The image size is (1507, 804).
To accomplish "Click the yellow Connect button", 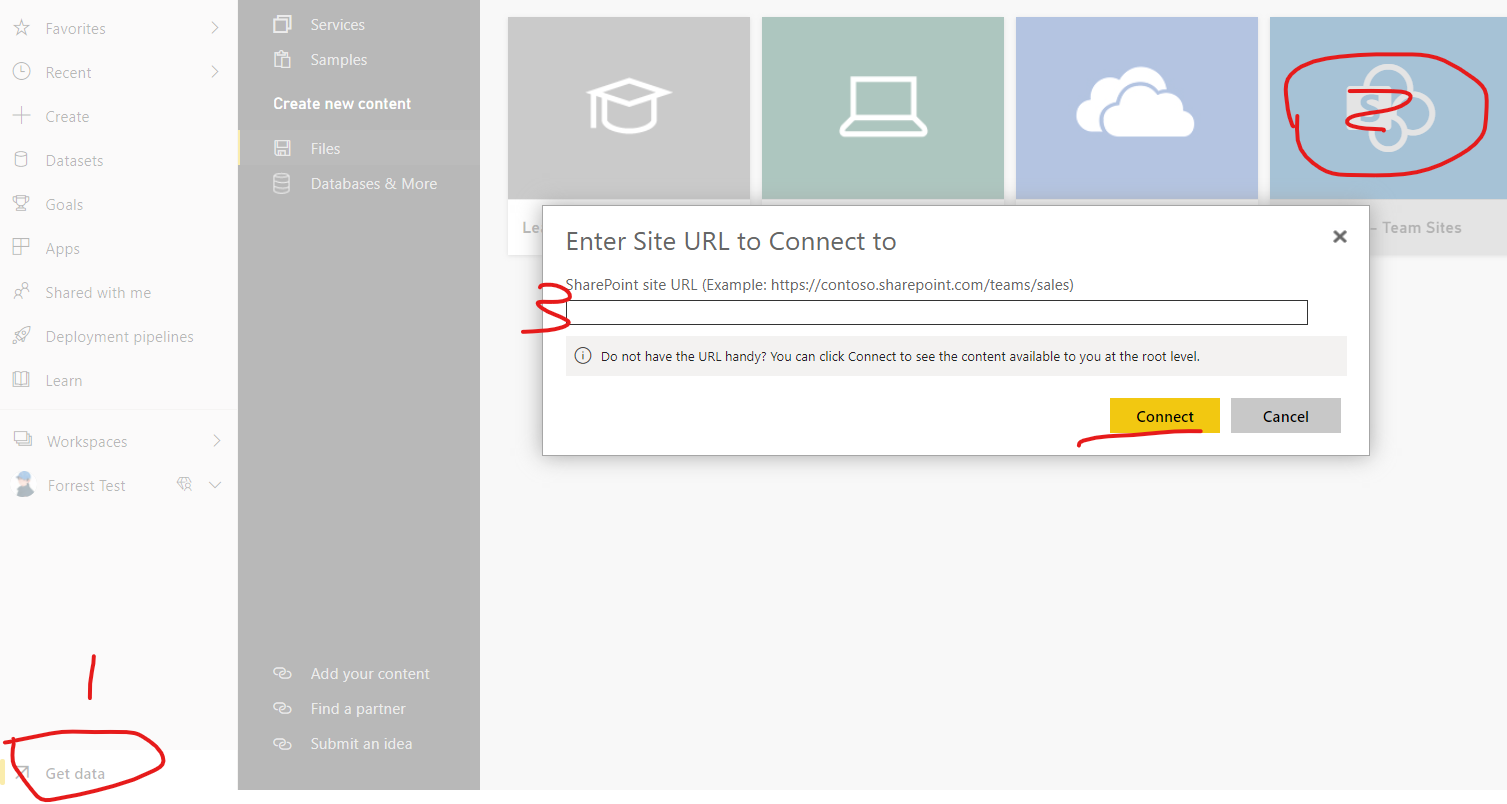I will tap(1165, 416).
